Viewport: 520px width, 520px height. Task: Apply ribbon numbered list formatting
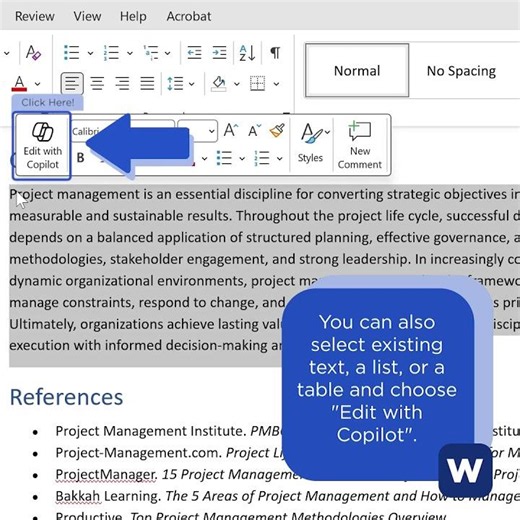[111, 53]
